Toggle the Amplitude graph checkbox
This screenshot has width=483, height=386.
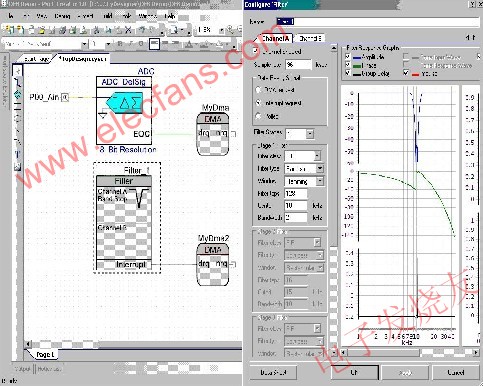(348, 57)
